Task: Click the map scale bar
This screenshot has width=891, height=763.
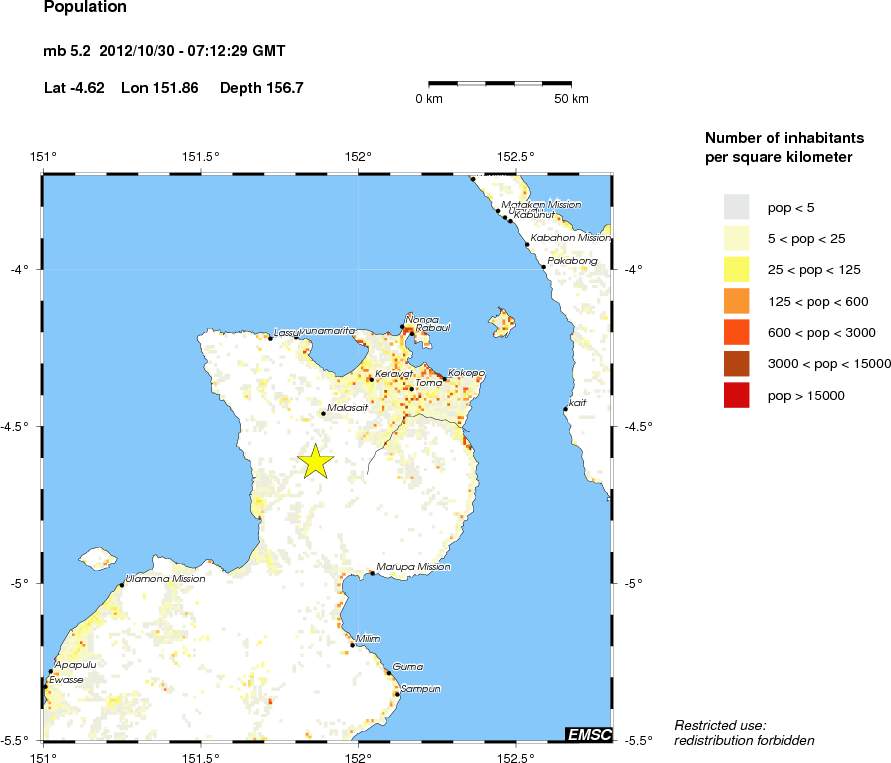Action: pos(500,84)
